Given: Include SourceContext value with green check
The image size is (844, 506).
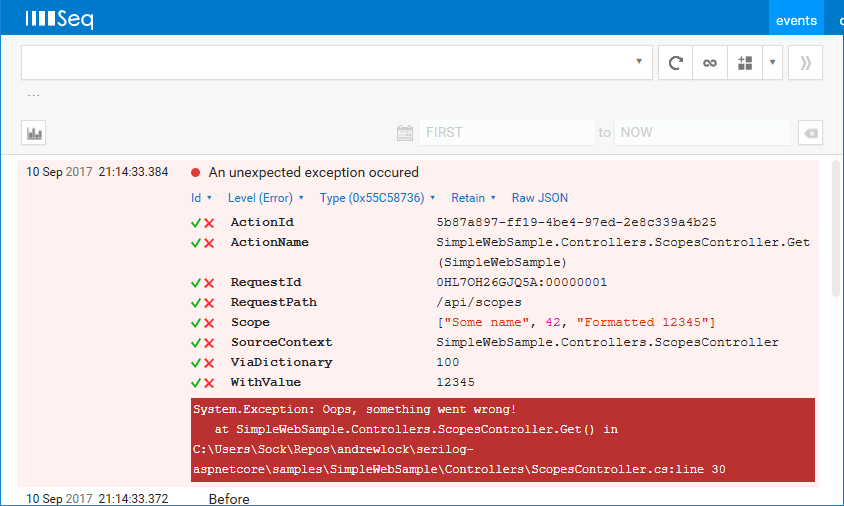Looking at the screenshot, I should (196, 342).
